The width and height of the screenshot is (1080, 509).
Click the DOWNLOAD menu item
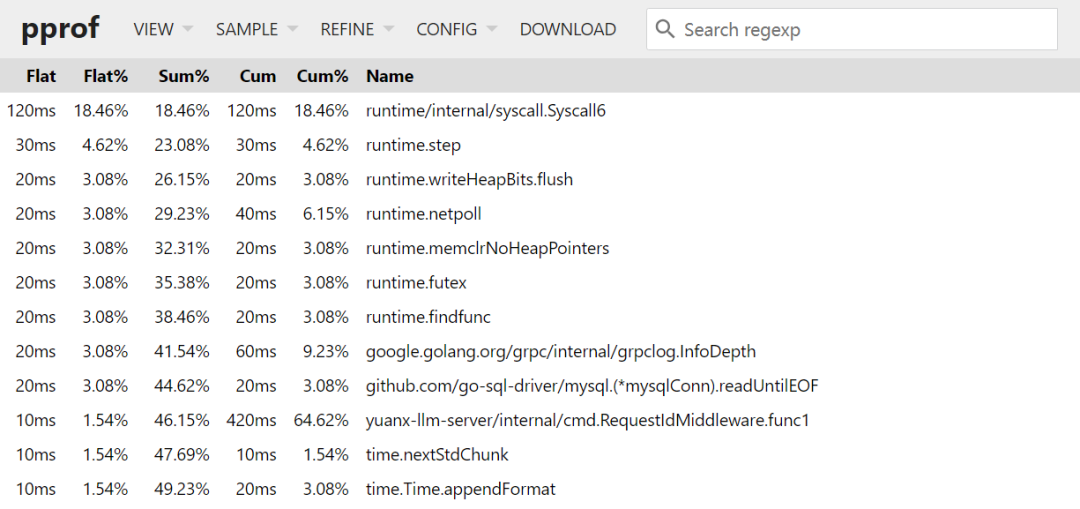tap(568, 30)
